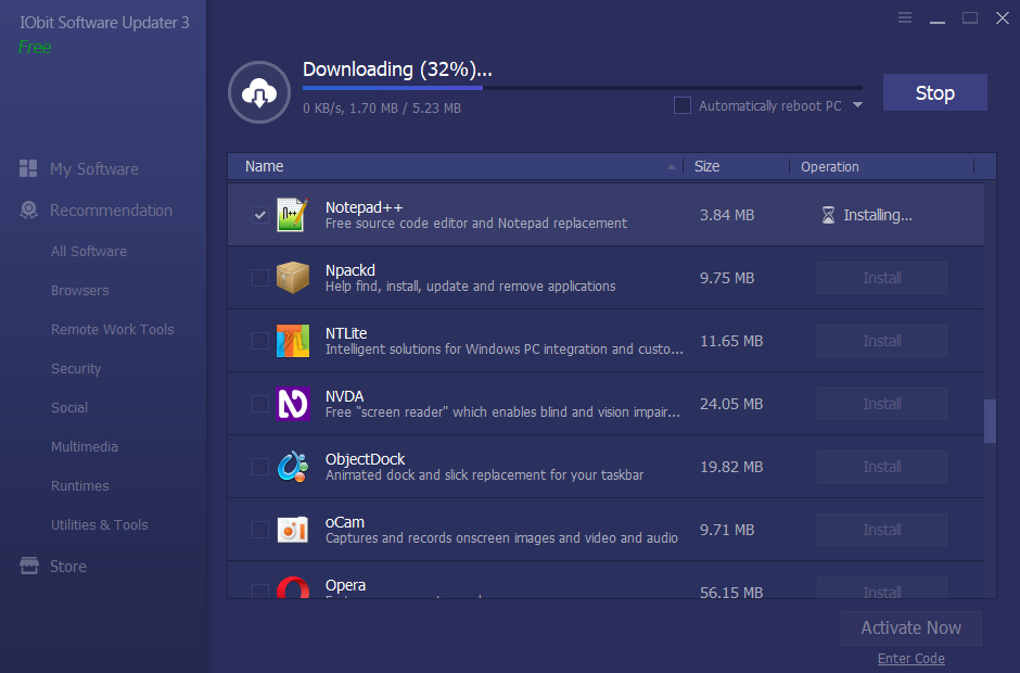
Task: Click the Recommendation ribbon icon
Action: [29, 210]
